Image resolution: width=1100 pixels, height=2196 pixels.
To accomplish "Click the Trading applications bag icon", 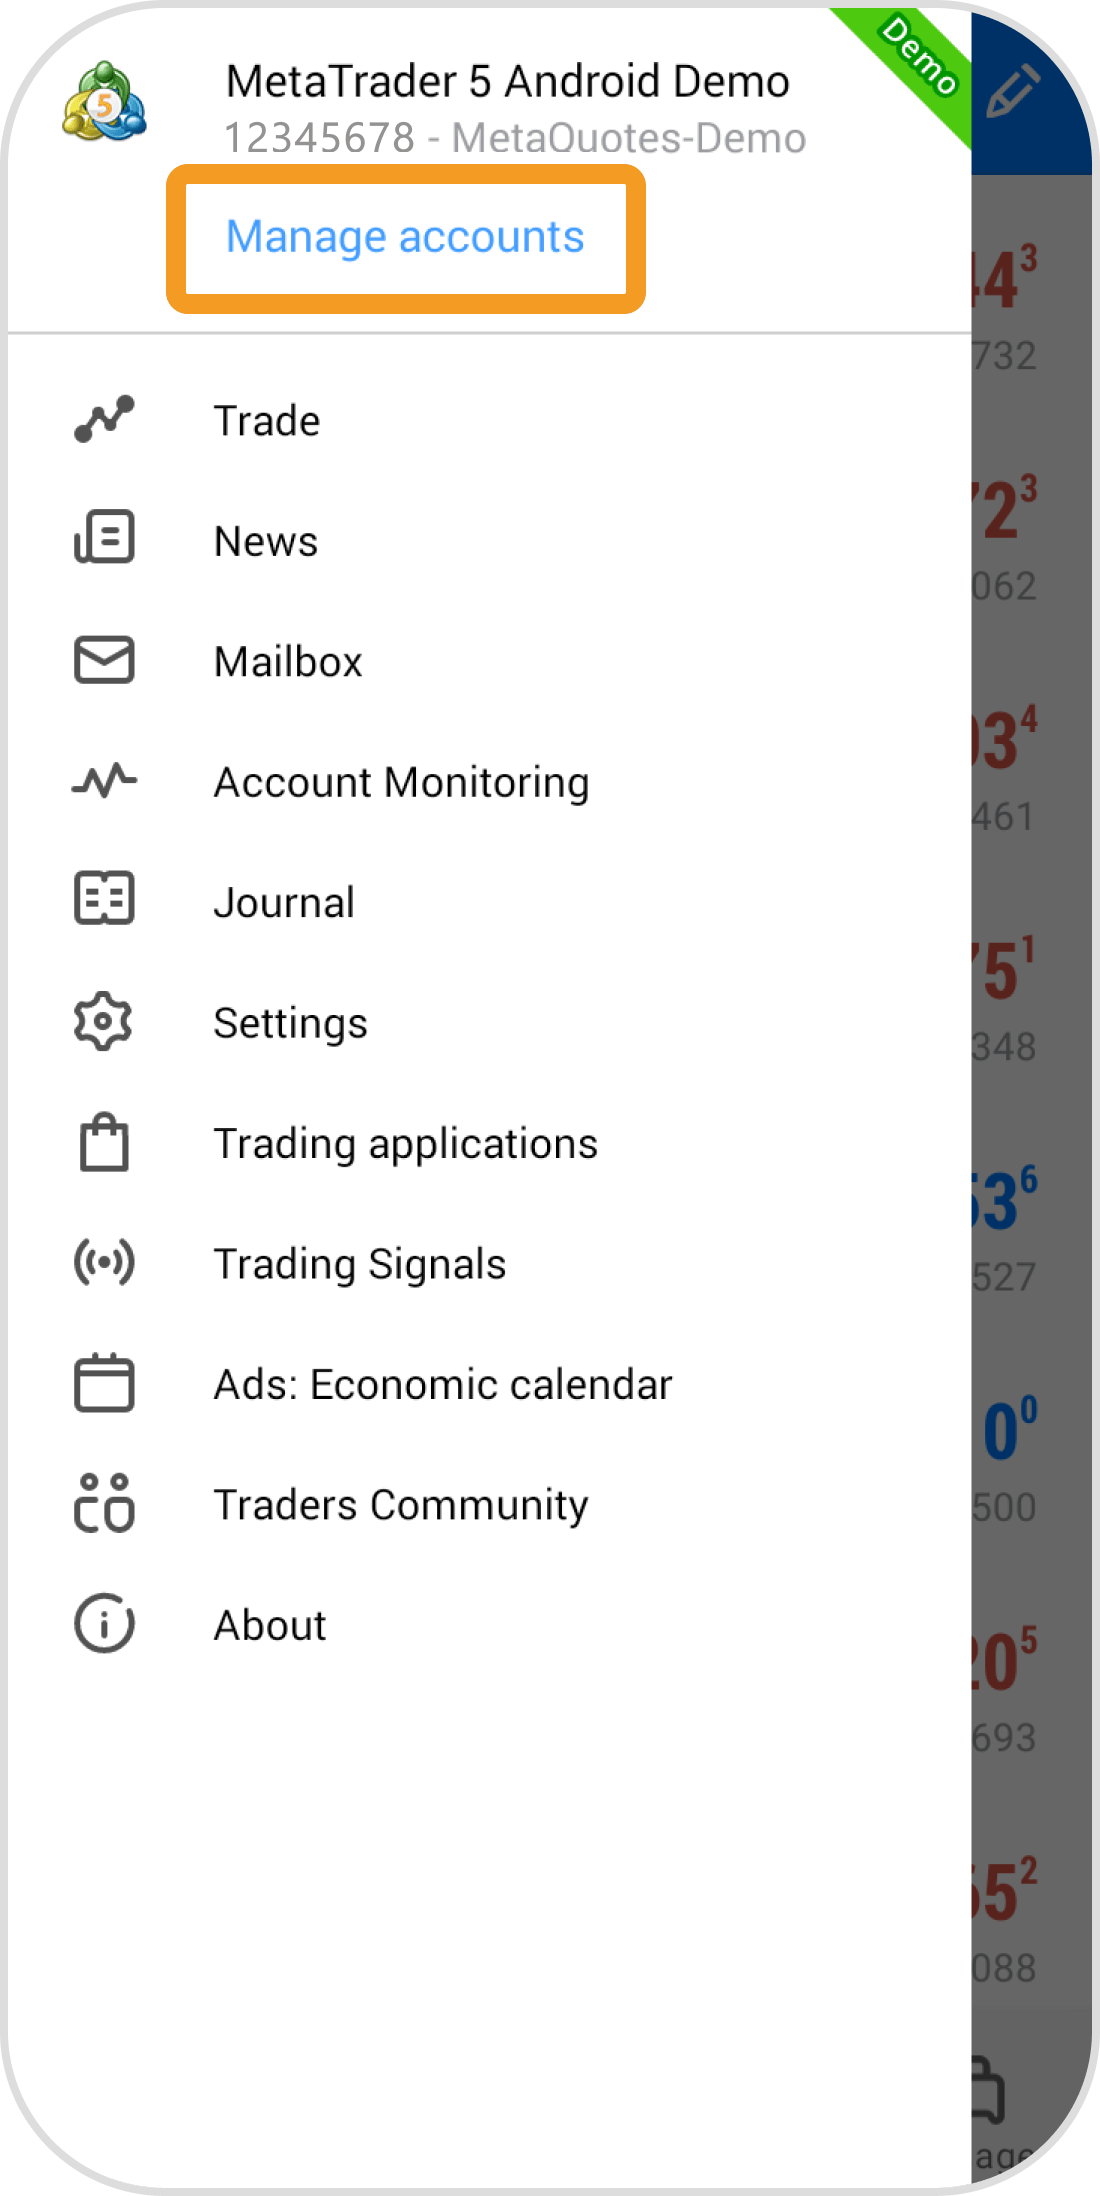I will point(104,1142).
